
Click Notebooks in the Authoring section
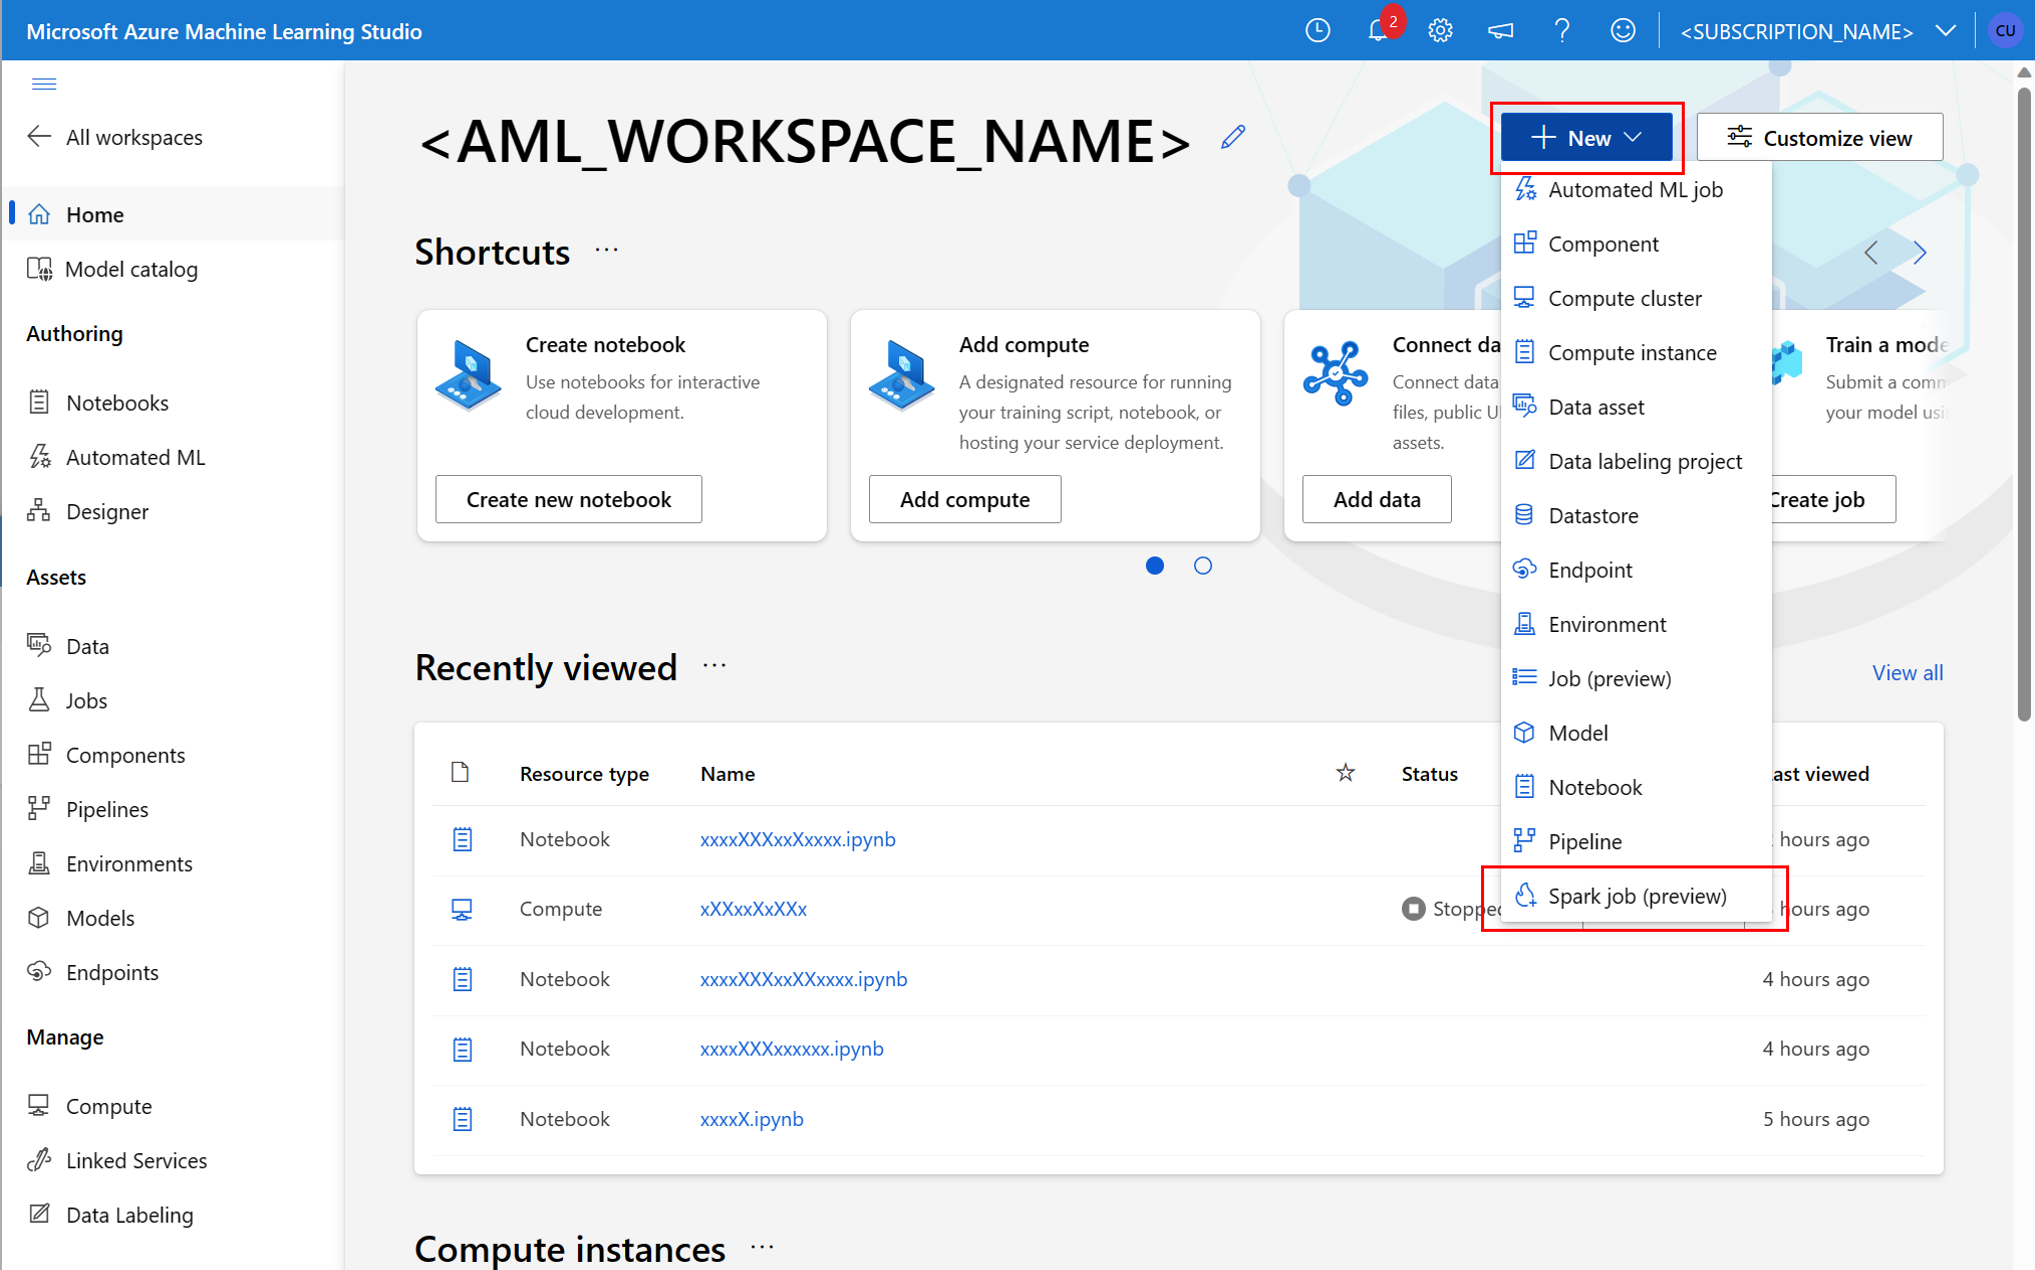coord(117,402)
